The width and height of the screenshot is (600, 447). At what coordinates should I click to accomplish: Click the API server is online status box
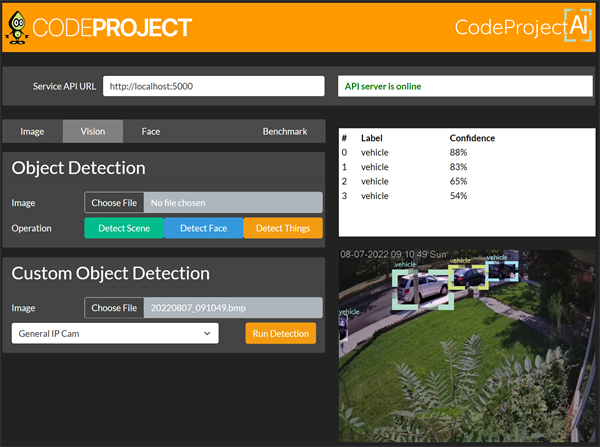(x=465, y=86)
